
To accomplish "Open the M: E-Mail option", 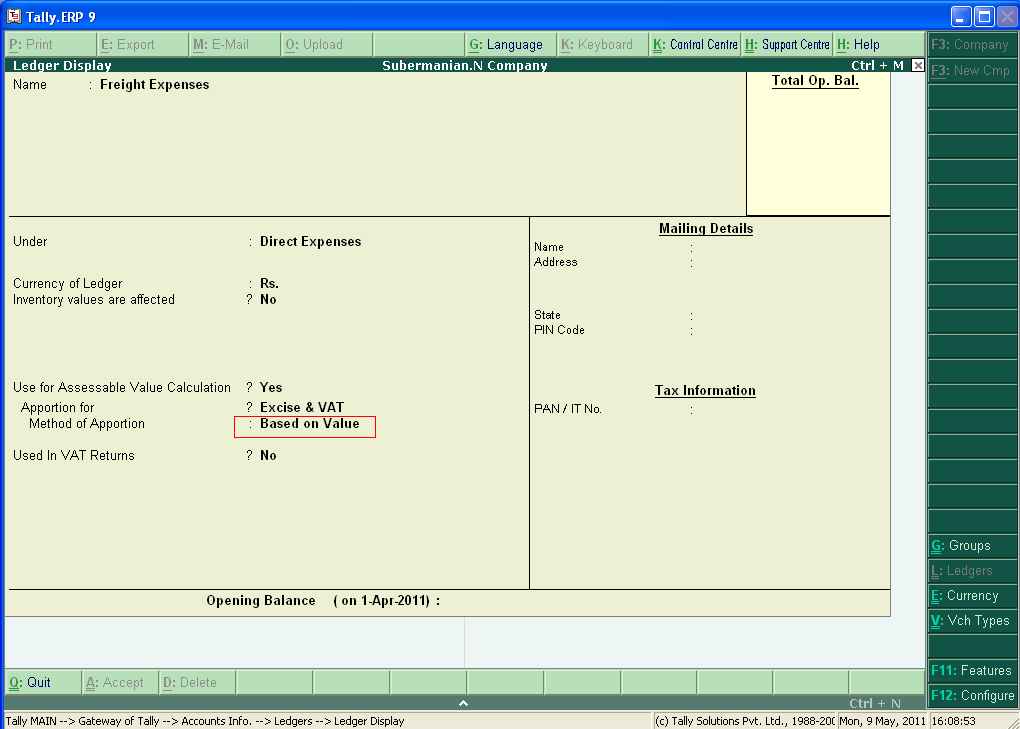I will 230,44.
